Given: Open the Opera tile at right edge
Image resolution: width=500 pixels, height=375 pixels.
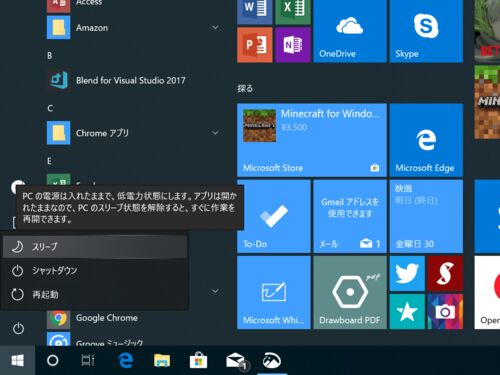Looking at the screenshot, I should point(487,292).
